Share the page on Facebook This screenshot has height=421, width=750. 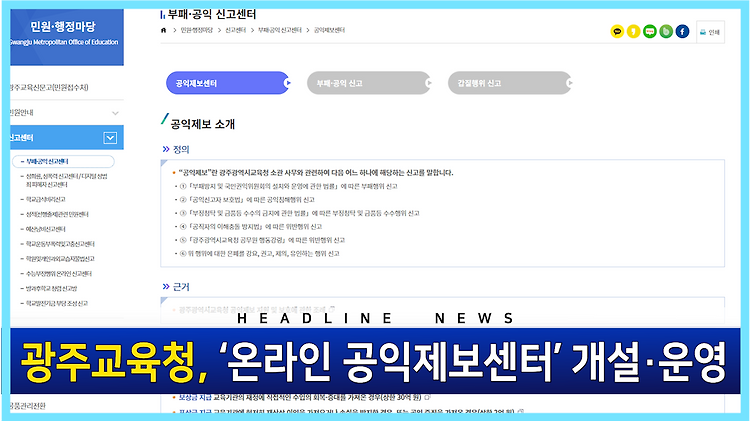[682, 32]
